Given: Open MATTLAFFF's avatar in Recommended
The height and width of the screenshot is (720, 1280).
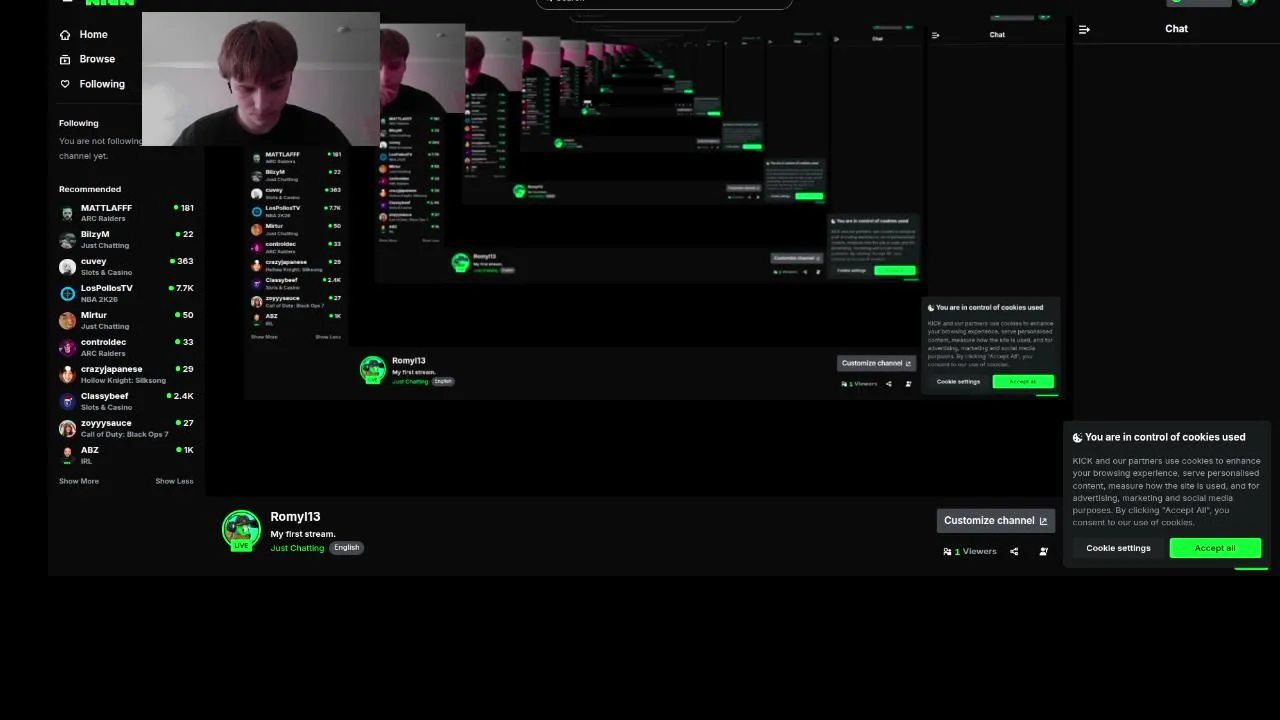Looking at the screenshot, I should pyautogui.click(x=67, y=213).
